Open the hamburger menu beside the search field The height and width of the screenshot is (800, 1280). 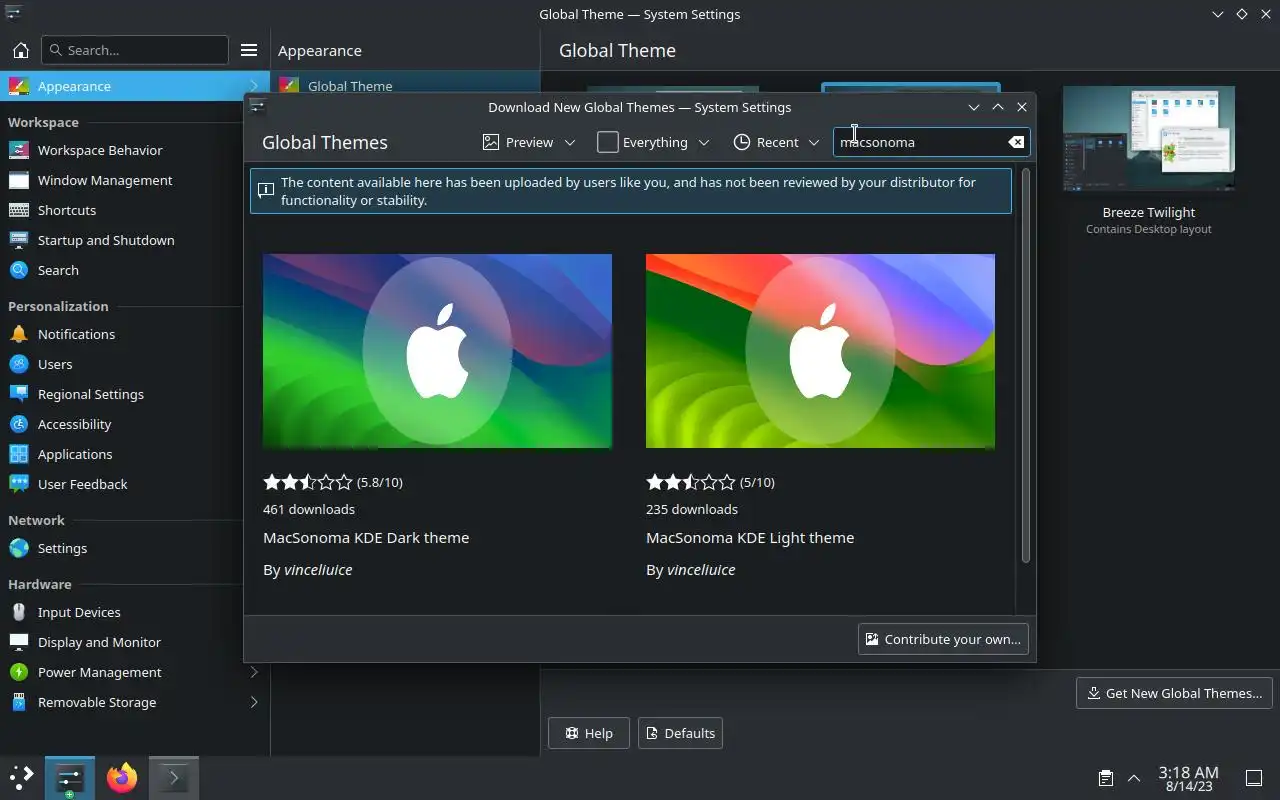tap(249, 50)
